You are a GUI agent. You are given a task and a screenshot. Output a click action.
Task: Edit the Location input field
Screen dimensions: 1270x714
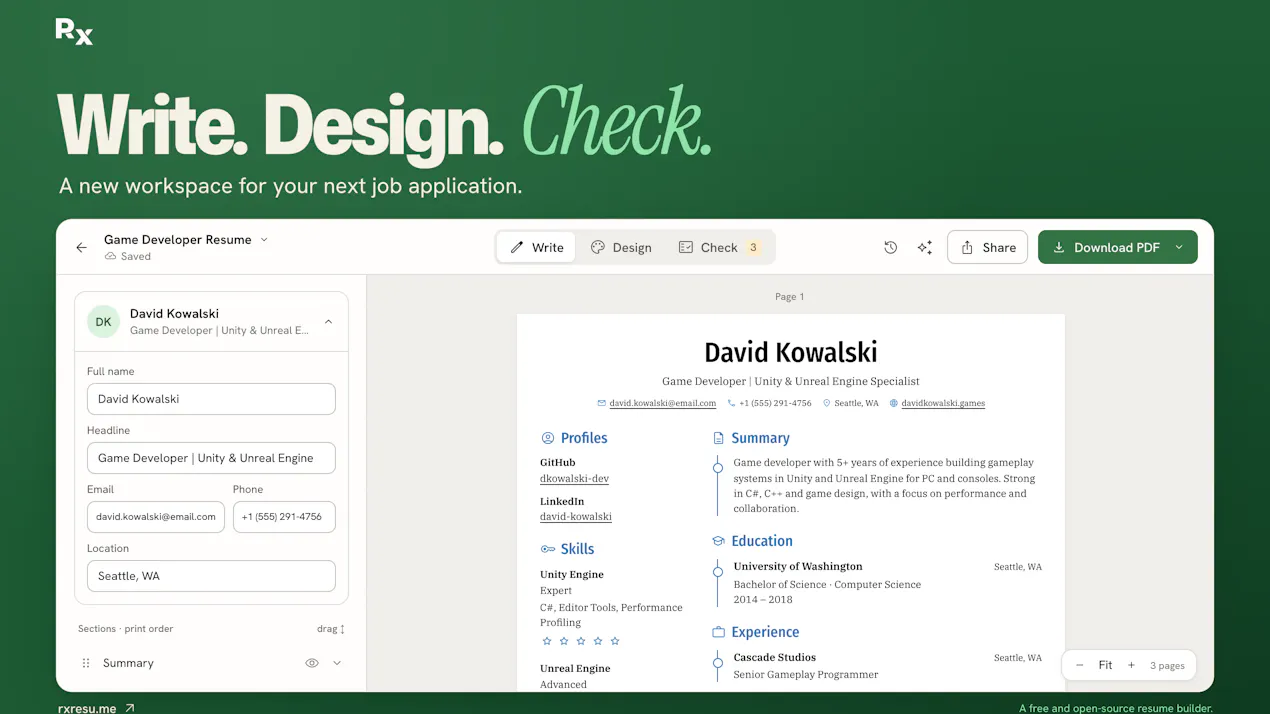[x=211, y=576]
